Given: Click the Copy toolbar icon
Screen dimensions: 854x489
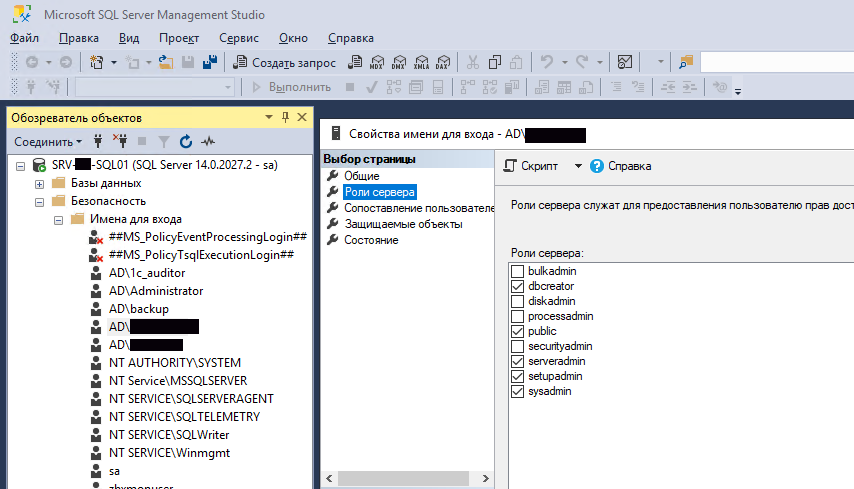Looking at the screenshot, I should click(495, 63).
